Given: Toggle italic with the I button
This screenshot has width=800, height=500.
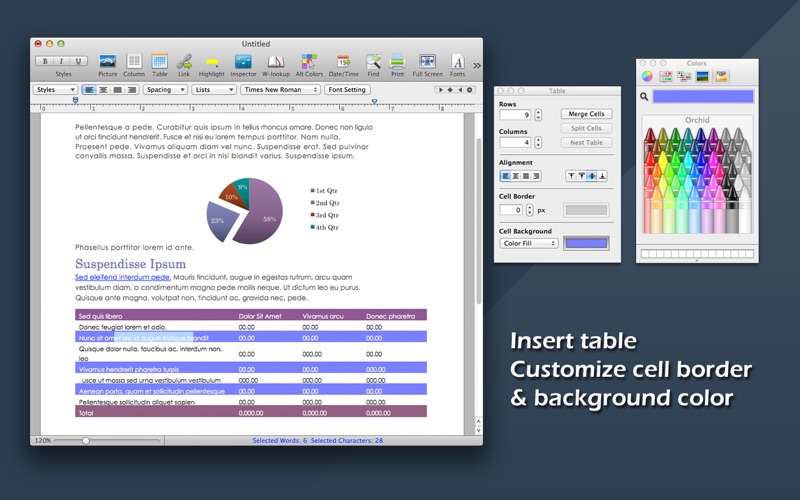Looking at the screenshot, I should click(61, 61).
